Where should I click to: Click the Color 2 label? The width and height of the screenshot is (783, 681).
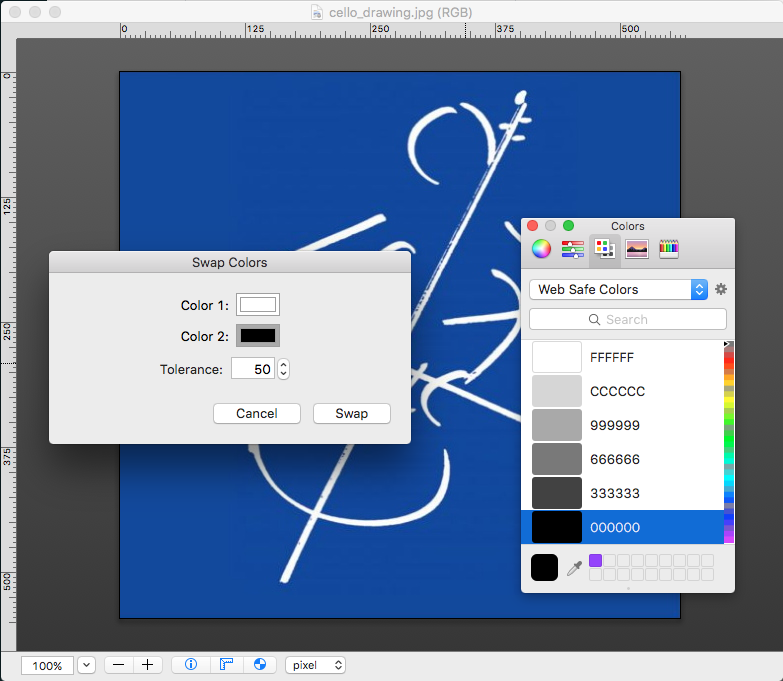tap(205, 337)
